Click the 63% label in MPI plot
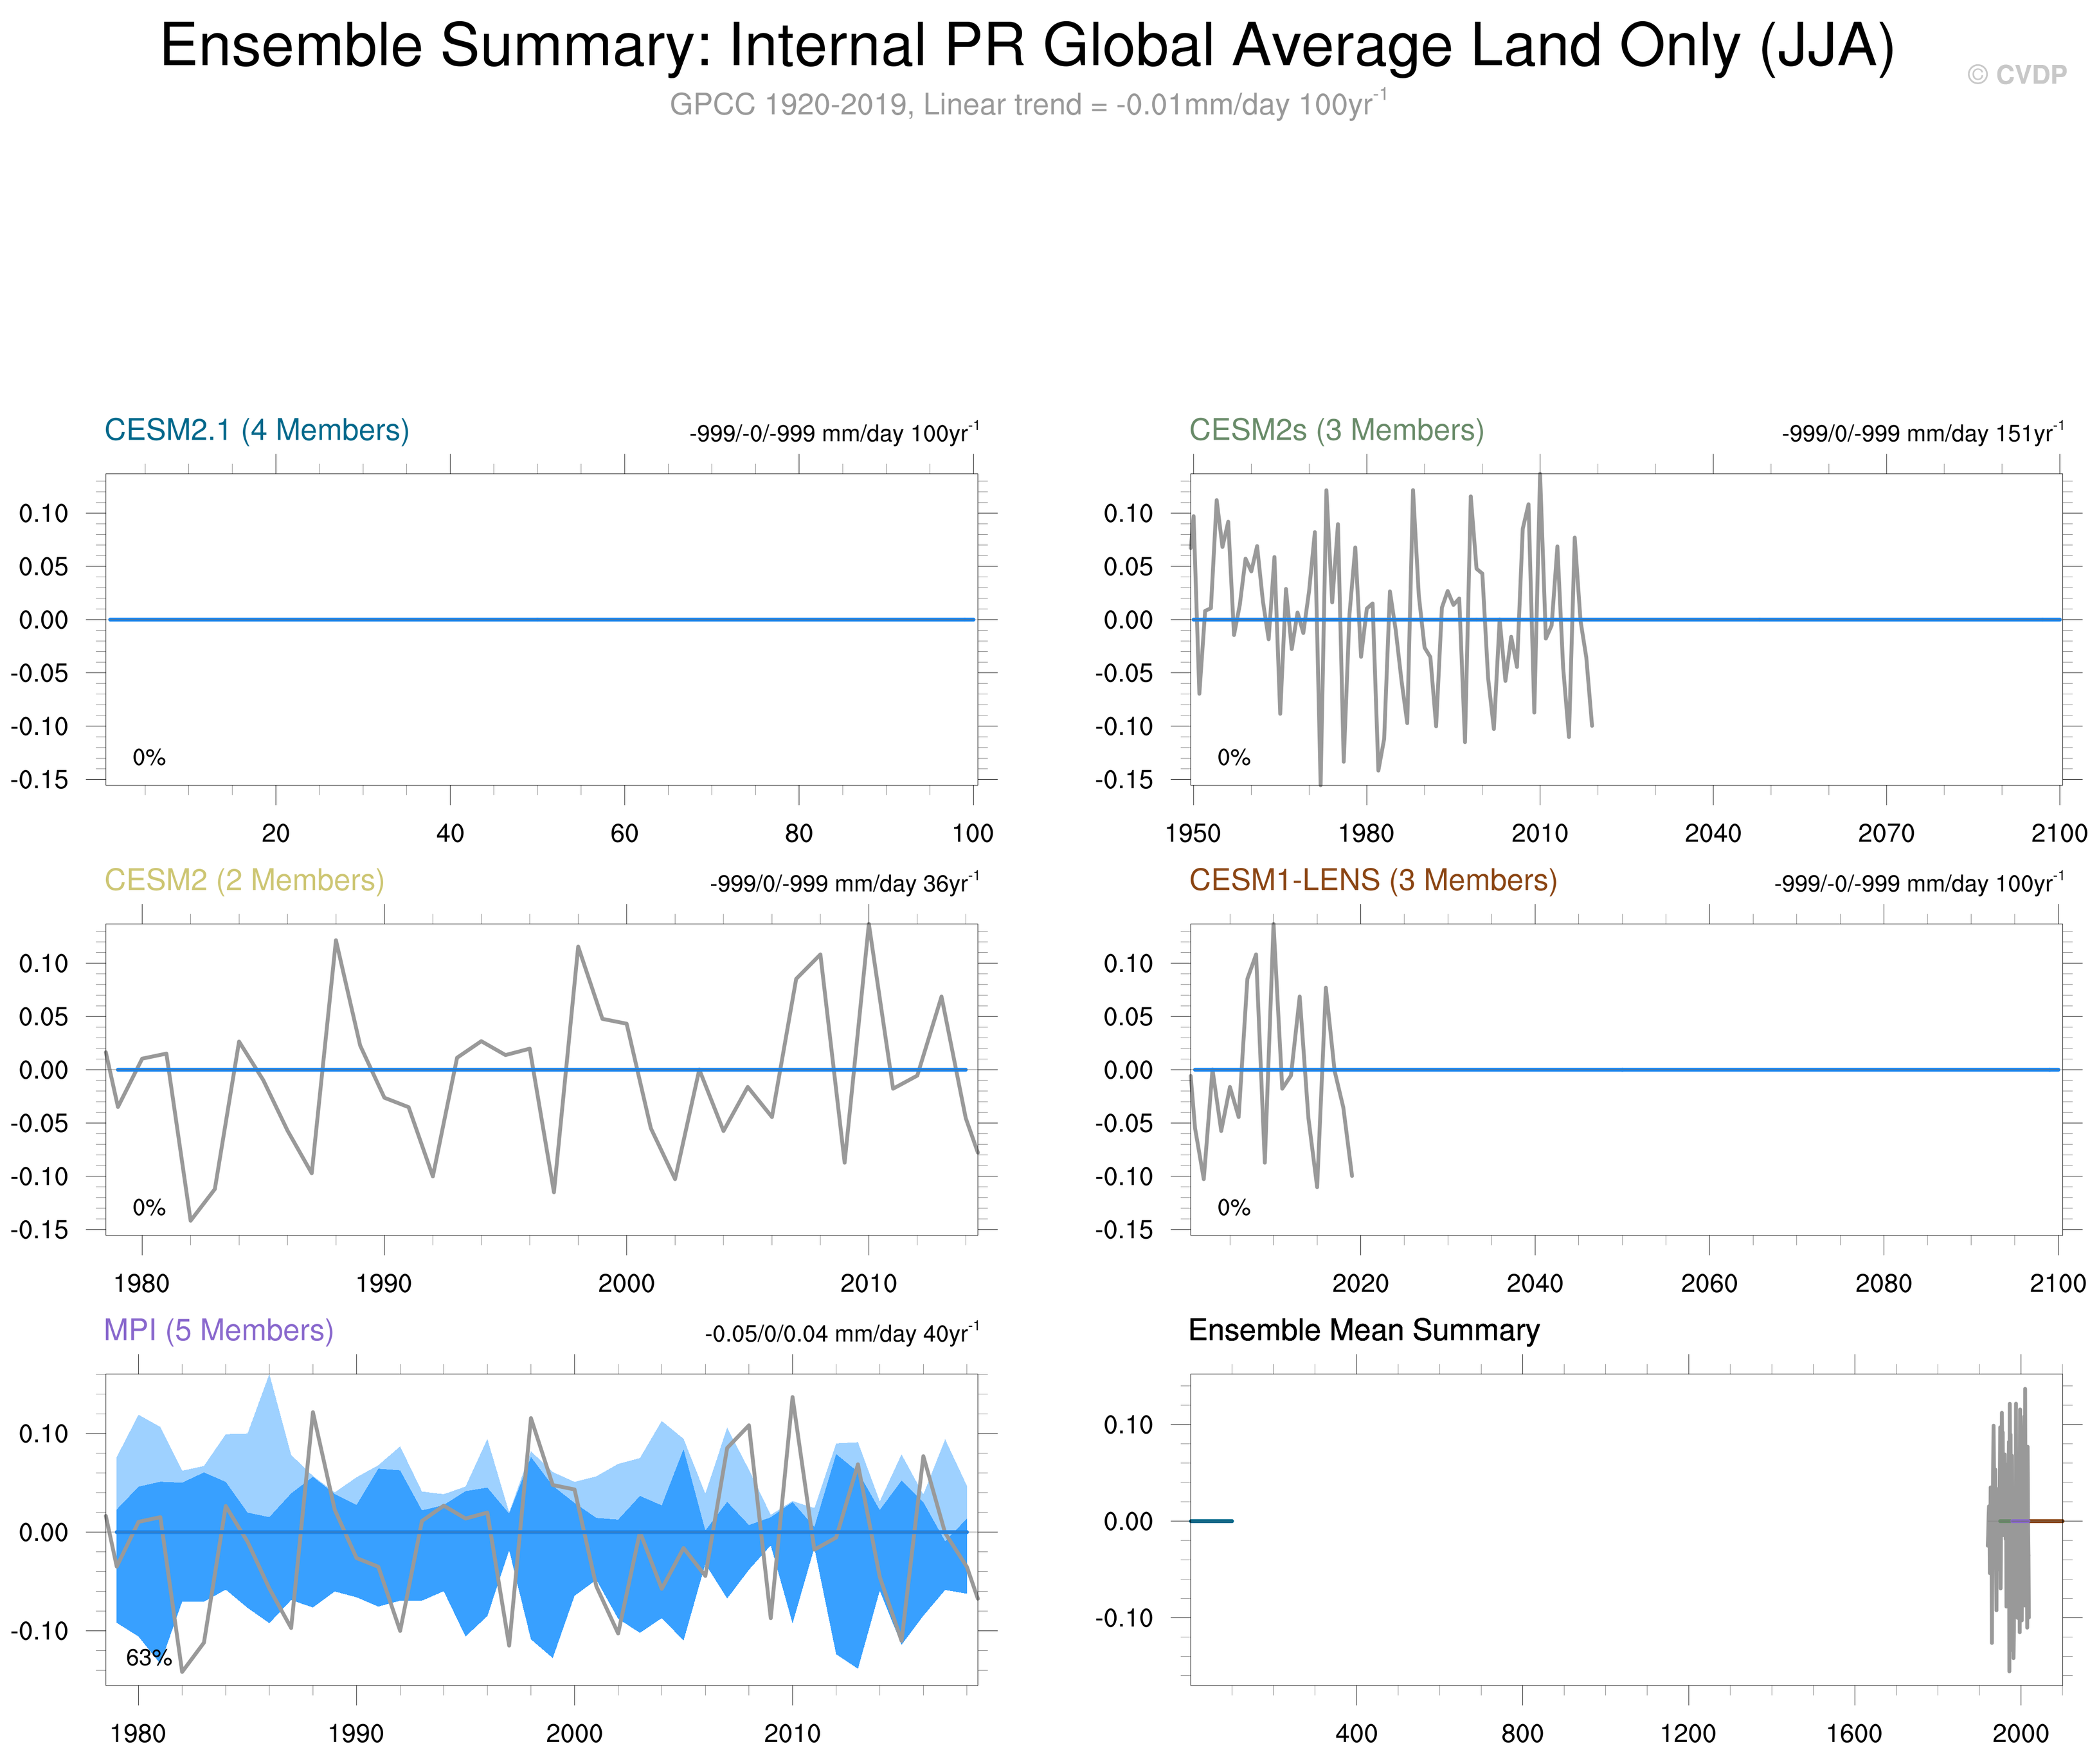 click(x=148, y=1658)
